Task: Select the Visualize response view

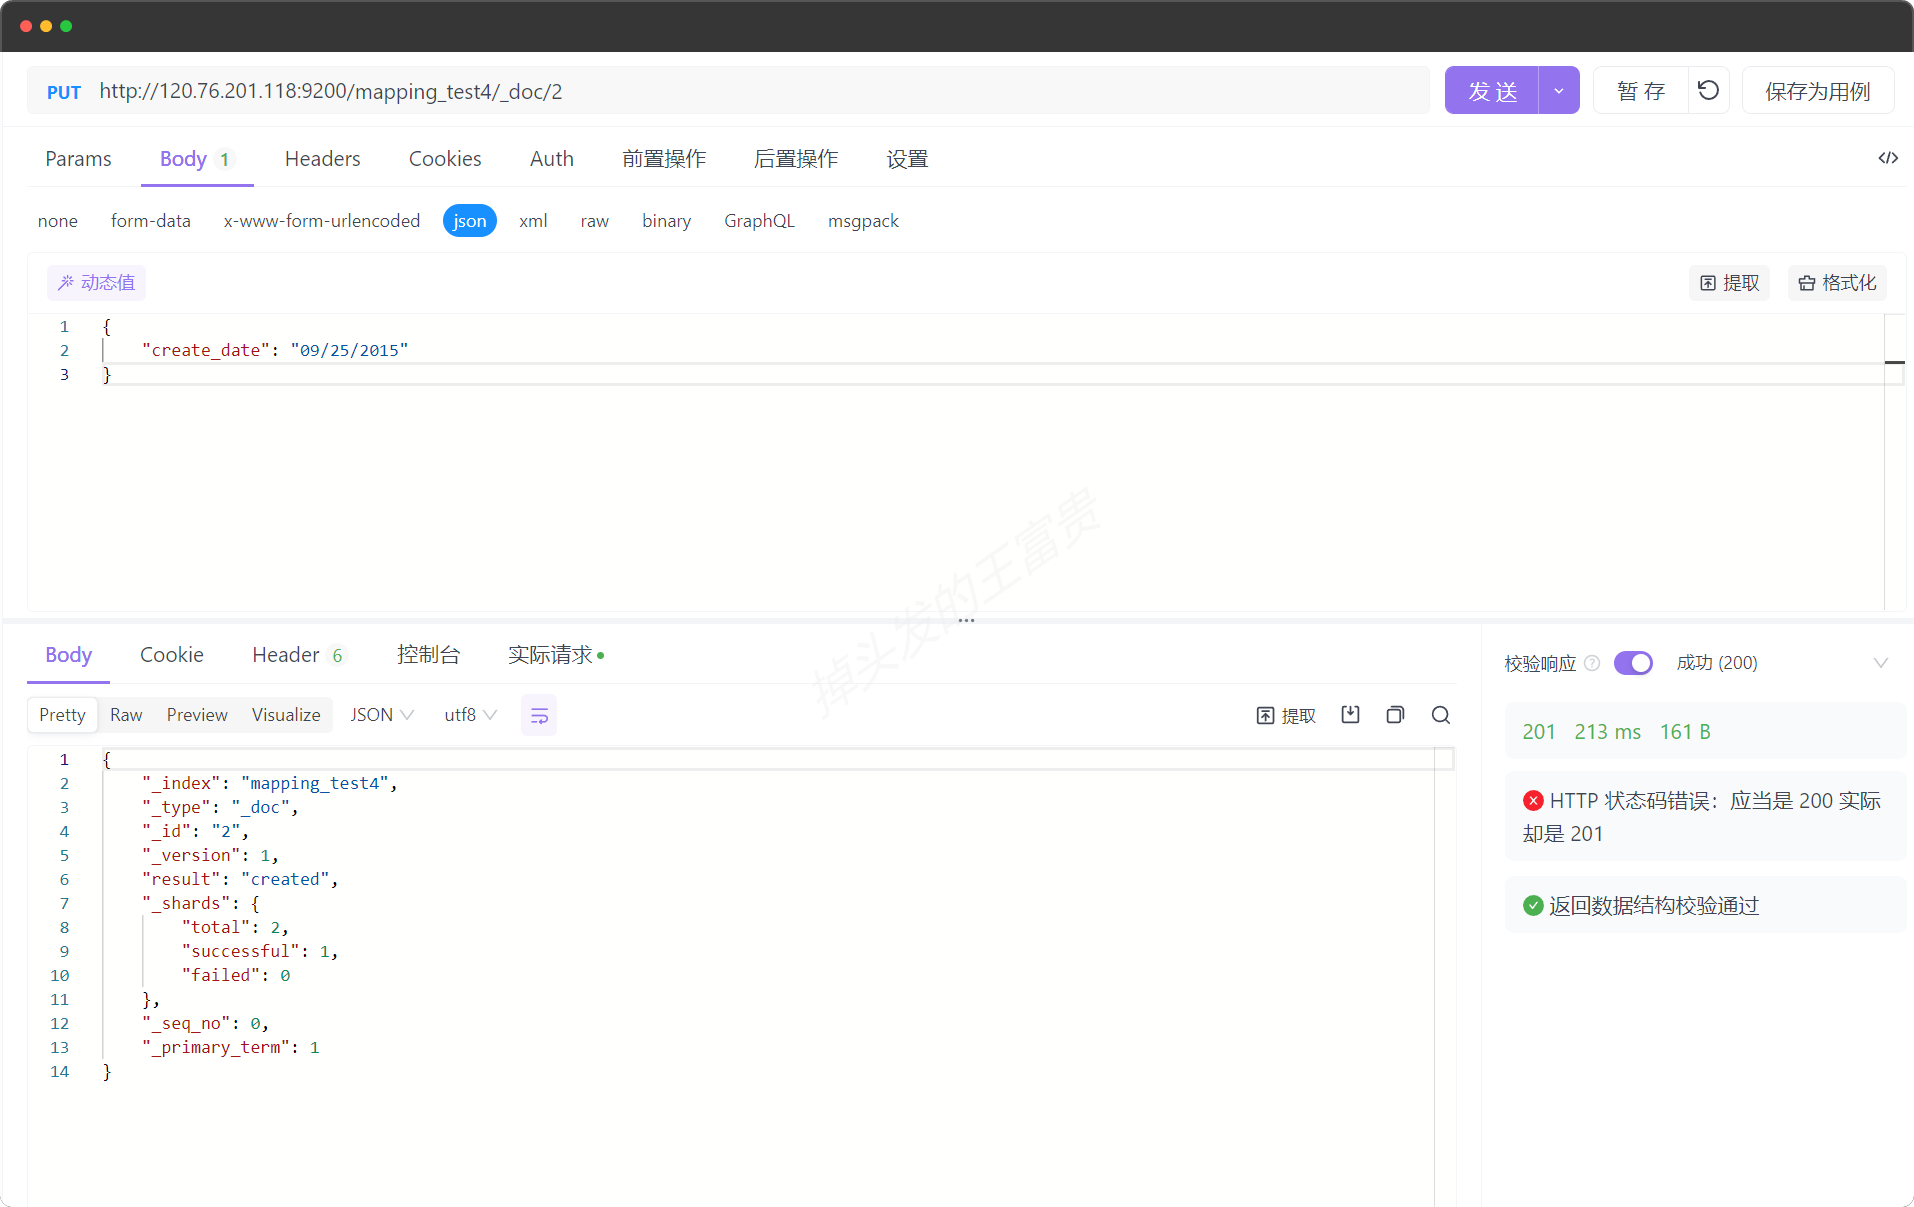Action: pos(286,715)
